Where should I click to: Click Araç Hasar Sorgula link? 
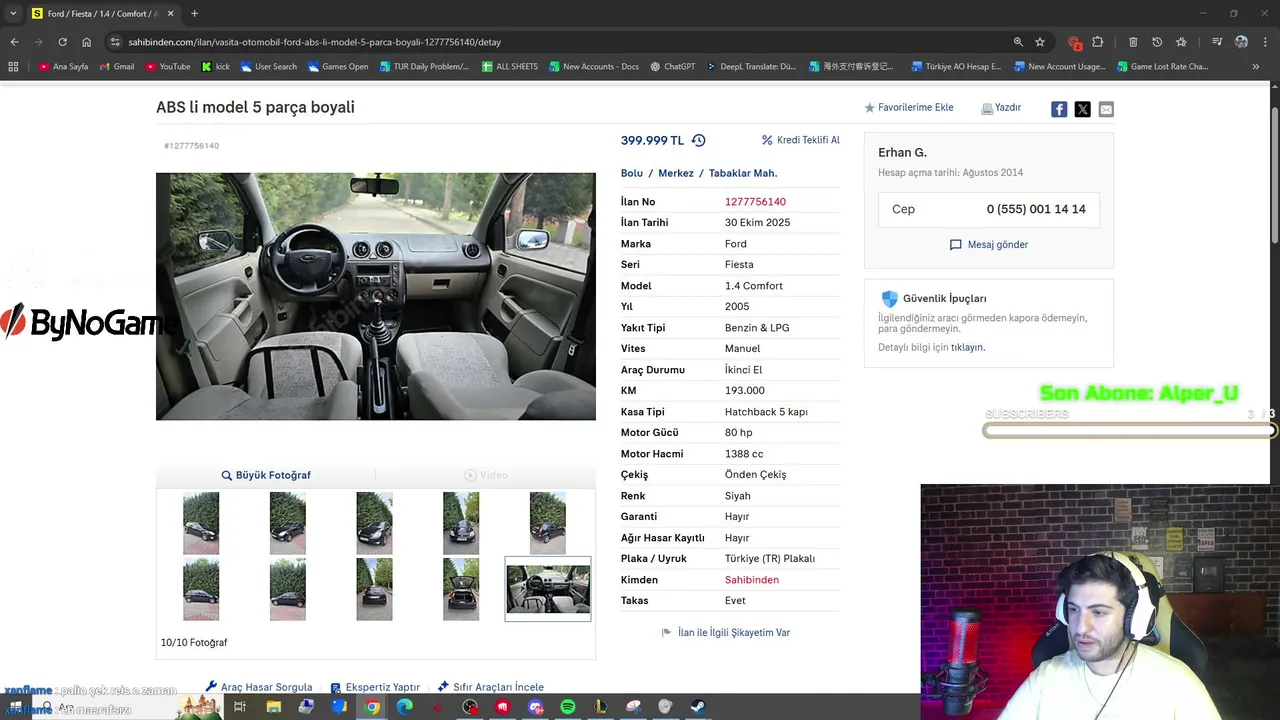259,687
